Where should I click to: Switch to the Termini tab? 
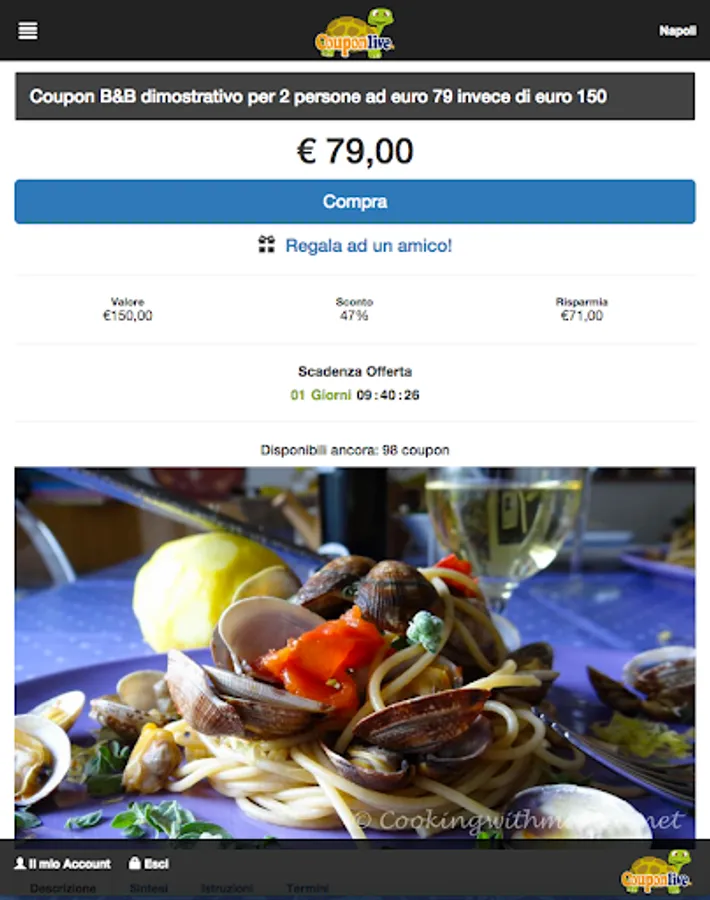[x=308, y=888]
